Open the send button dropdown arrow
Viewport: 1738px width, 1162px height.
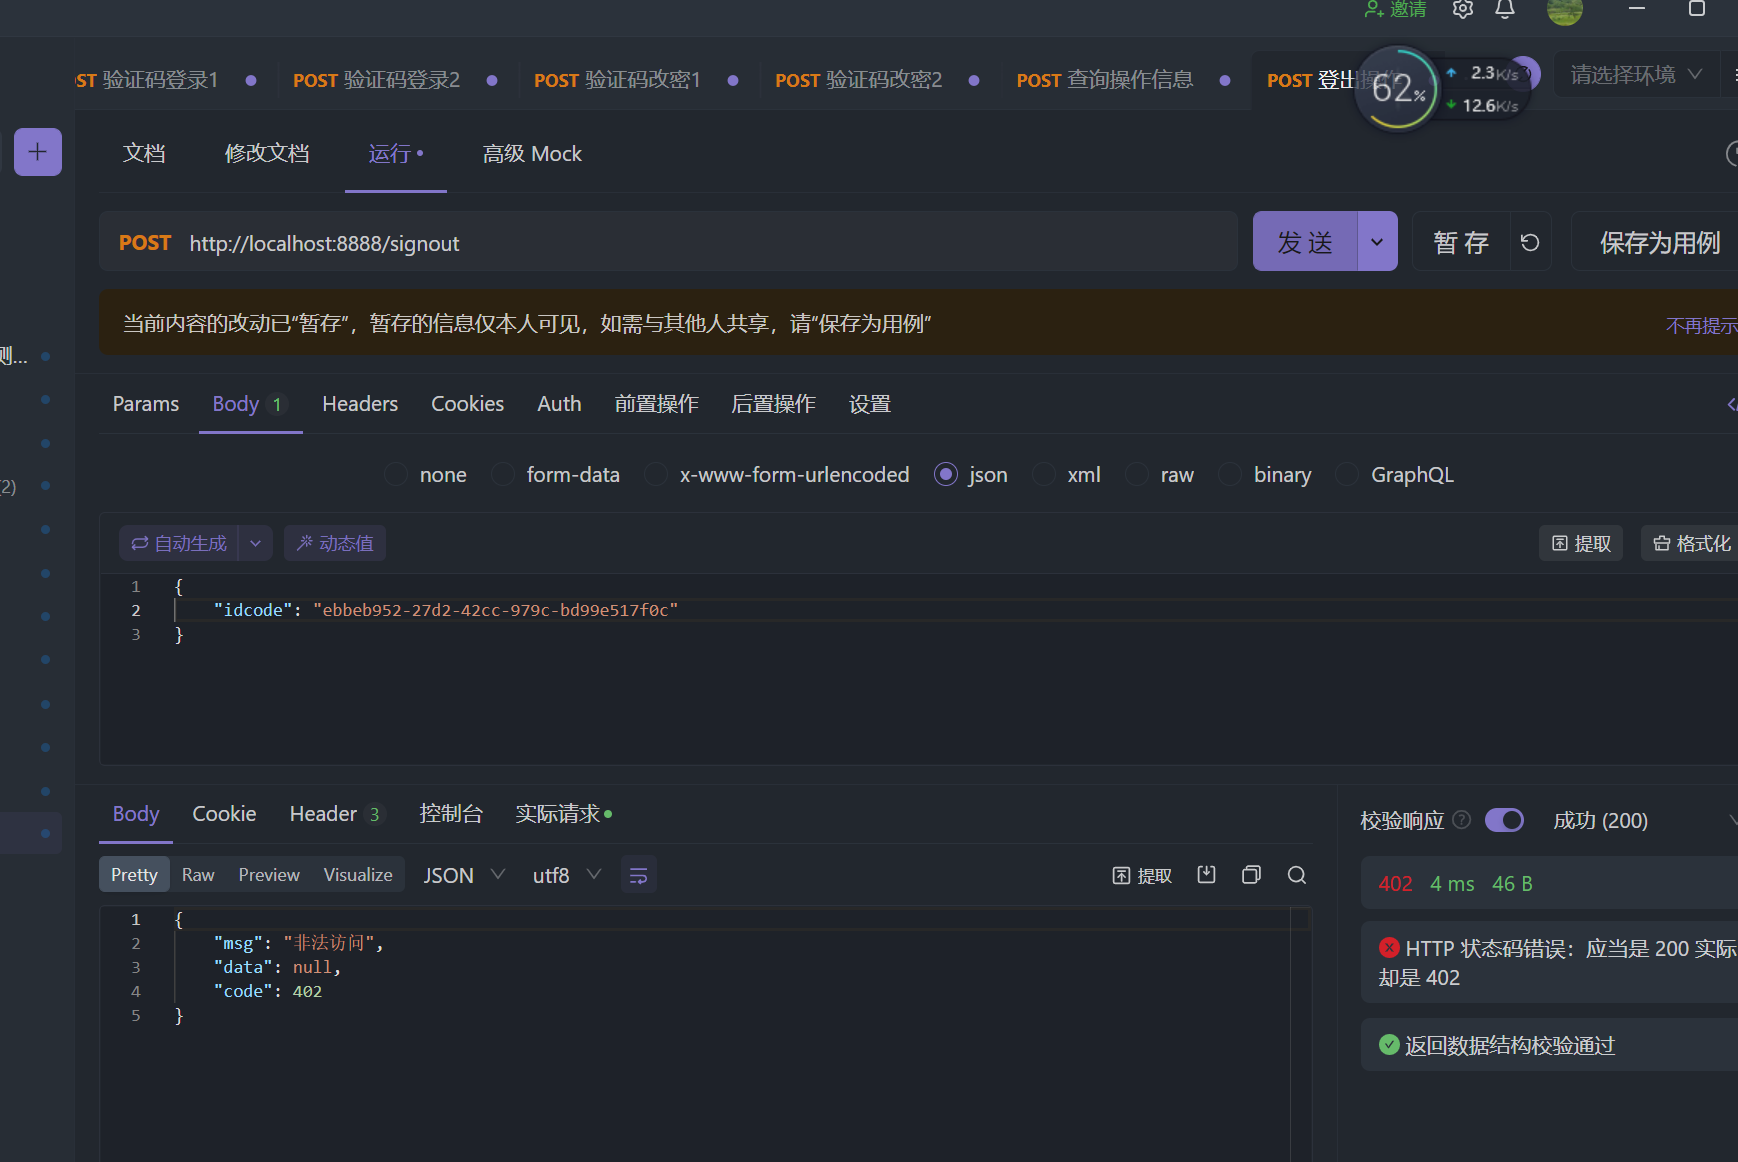pos(1377,242)
